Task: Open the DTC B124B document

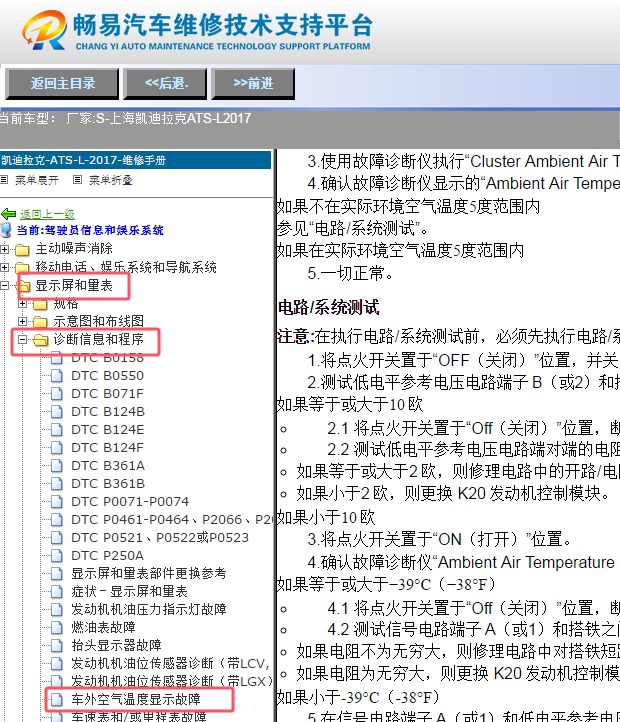Action: (x=108, y=412)
